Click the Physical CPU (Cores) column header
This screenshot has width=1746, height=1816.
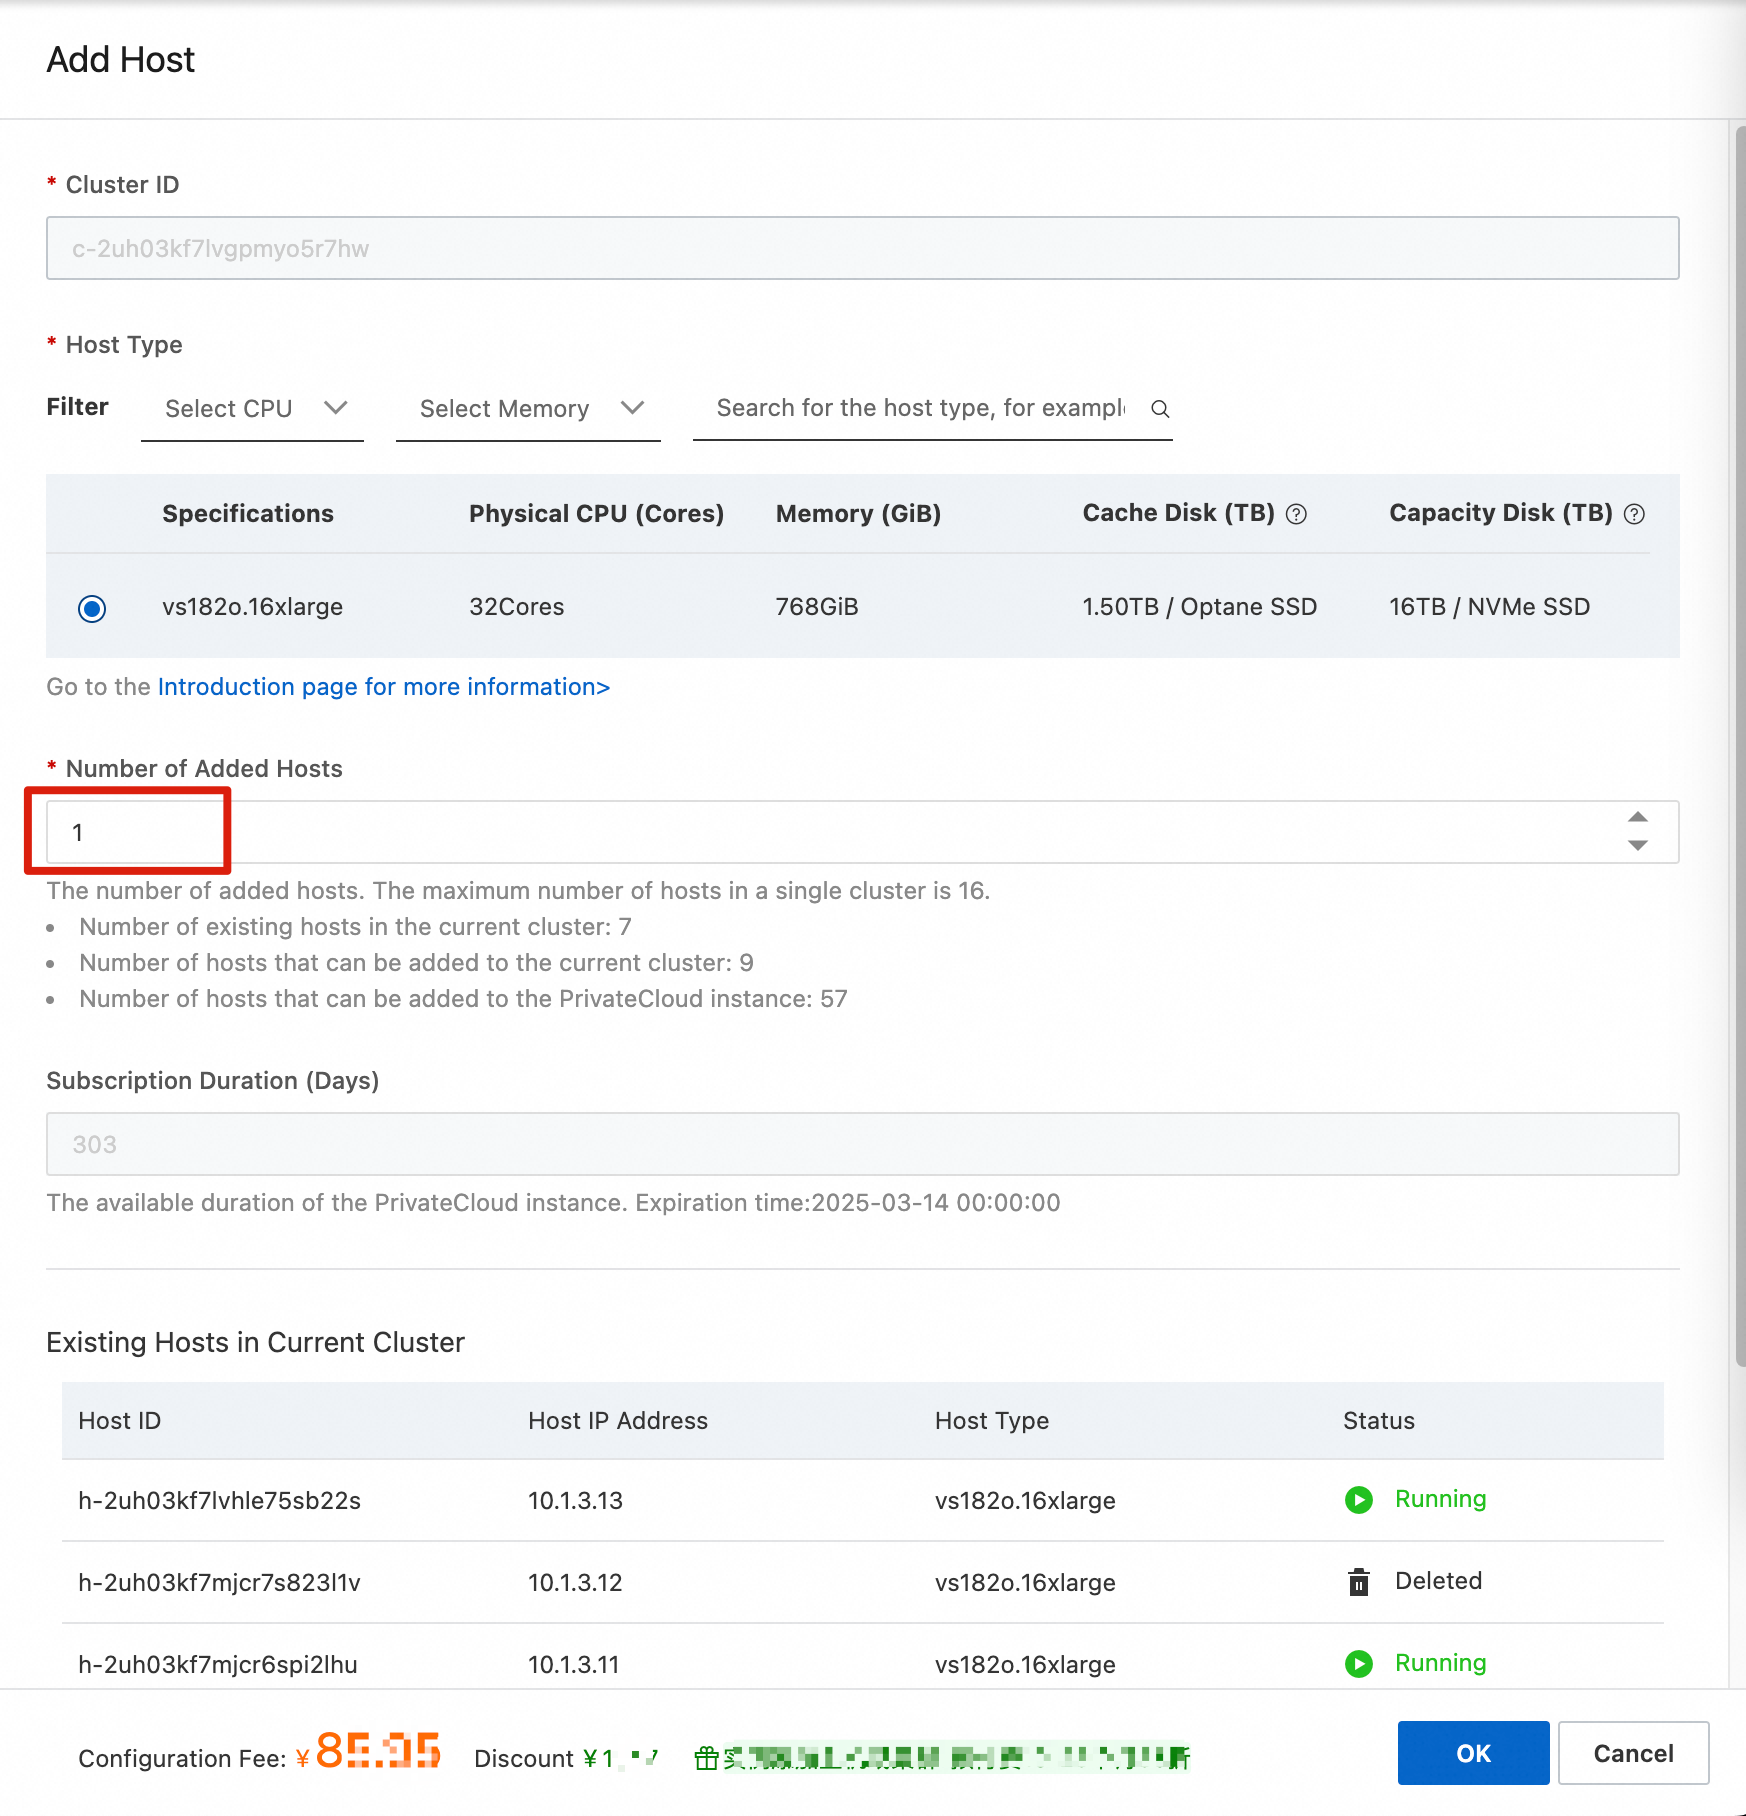[596, 514]
